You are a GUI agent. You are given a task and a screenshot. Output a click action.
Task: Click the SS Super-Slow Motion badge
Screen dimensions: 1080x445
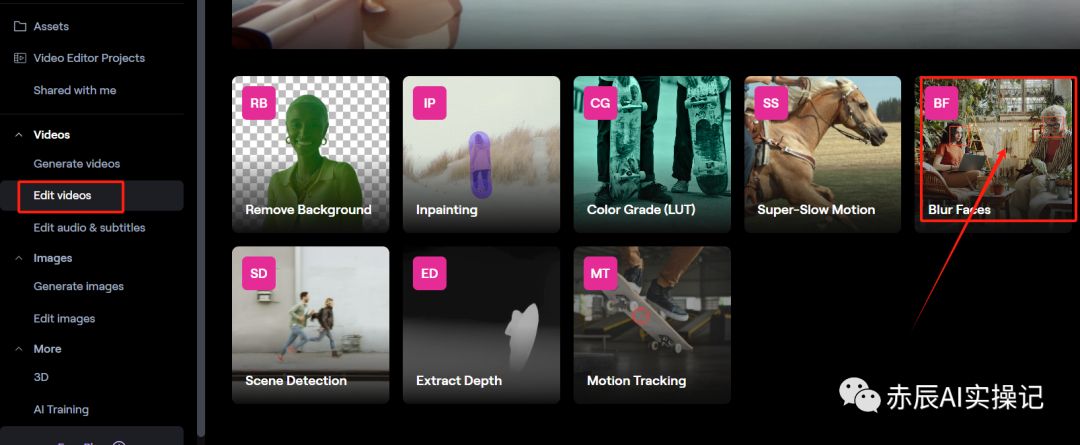(x=771, y=103)
